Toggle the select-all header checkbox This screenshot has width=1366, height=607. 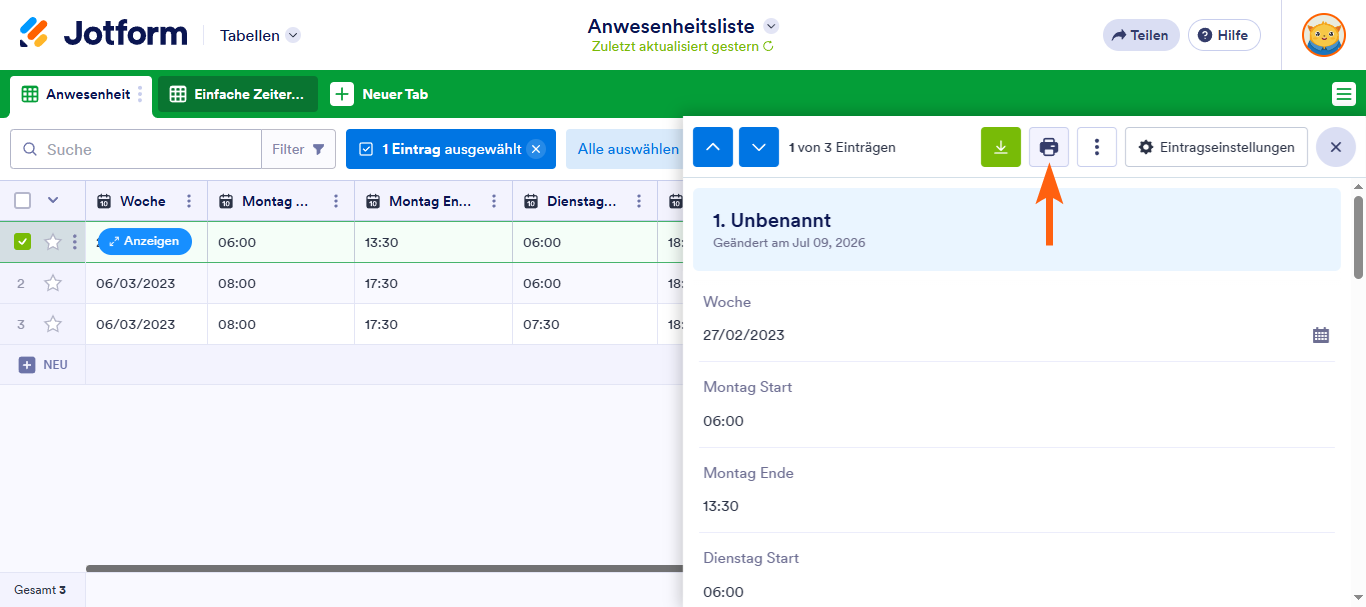[23, 200]
